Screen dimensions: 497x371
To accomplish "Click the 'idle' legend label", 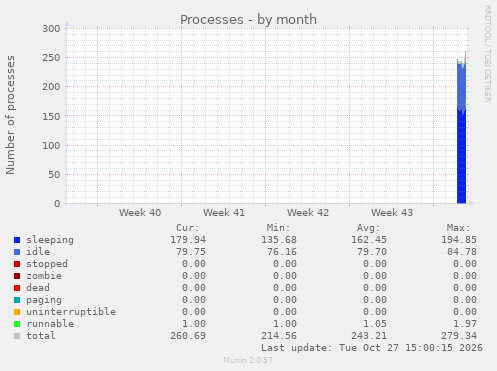I will click(x=38, y=252).
